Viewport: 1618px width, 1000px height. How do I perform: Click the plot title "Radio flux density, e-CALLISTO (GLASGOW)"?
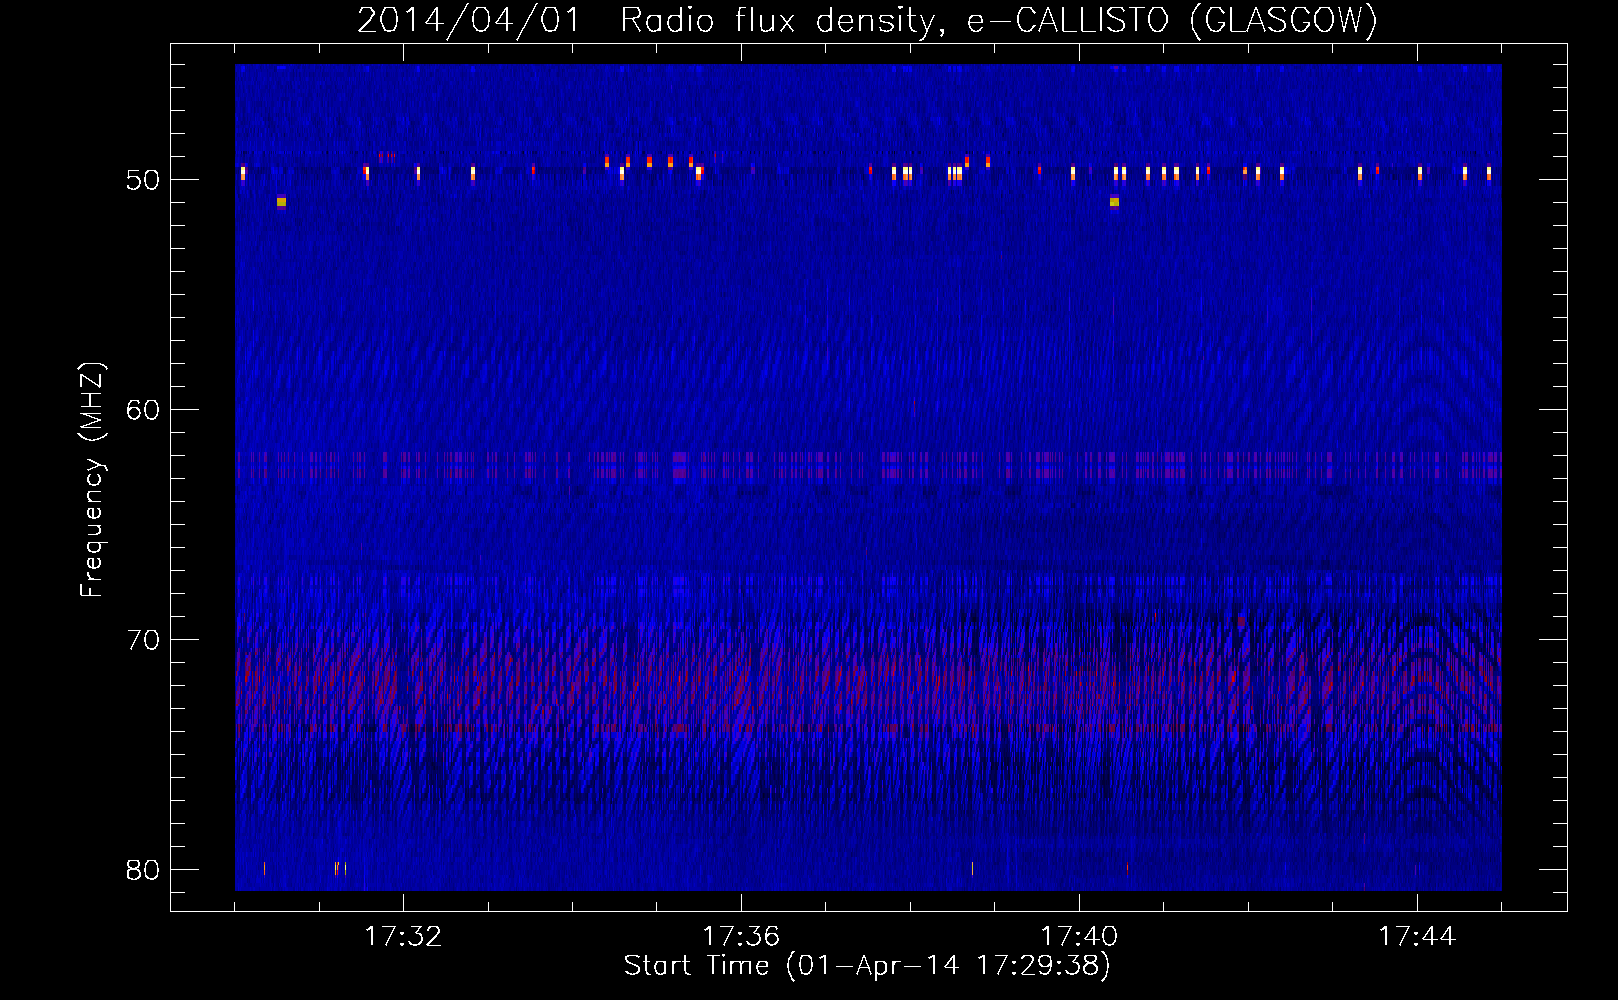pyautogui.click(x=999, y=20)
